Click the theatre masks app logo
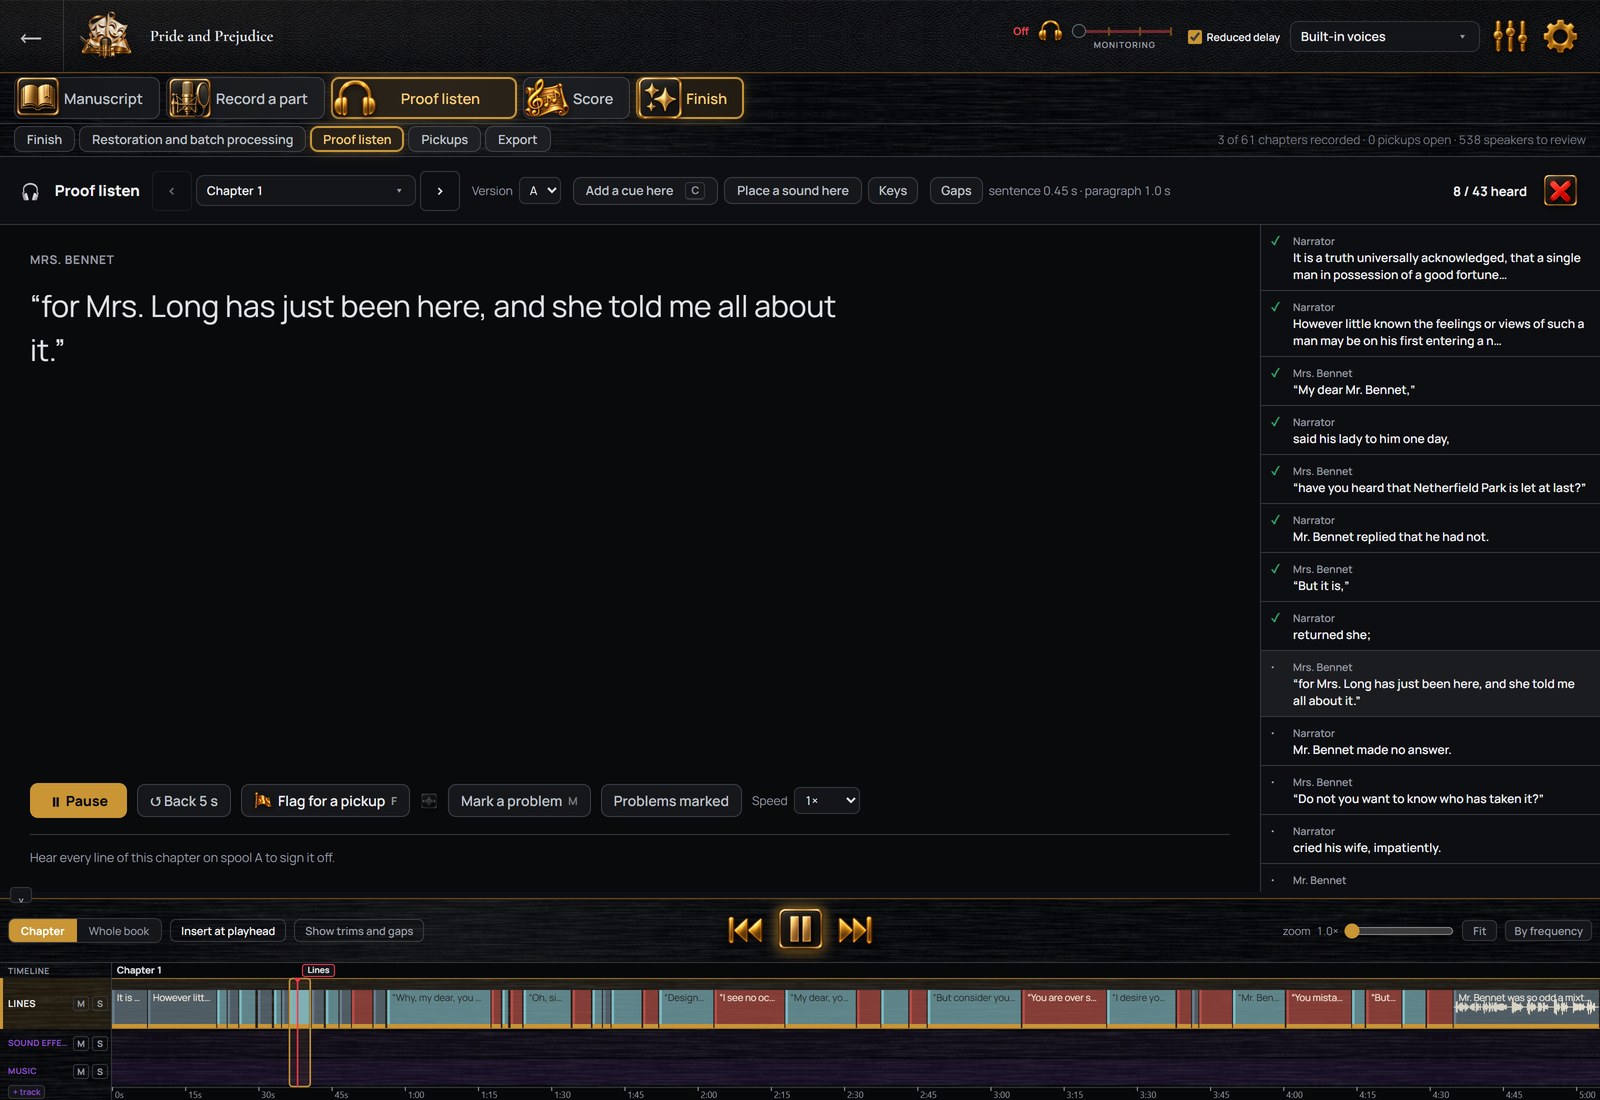1600x1100 pixels. [x=106, y=36]
